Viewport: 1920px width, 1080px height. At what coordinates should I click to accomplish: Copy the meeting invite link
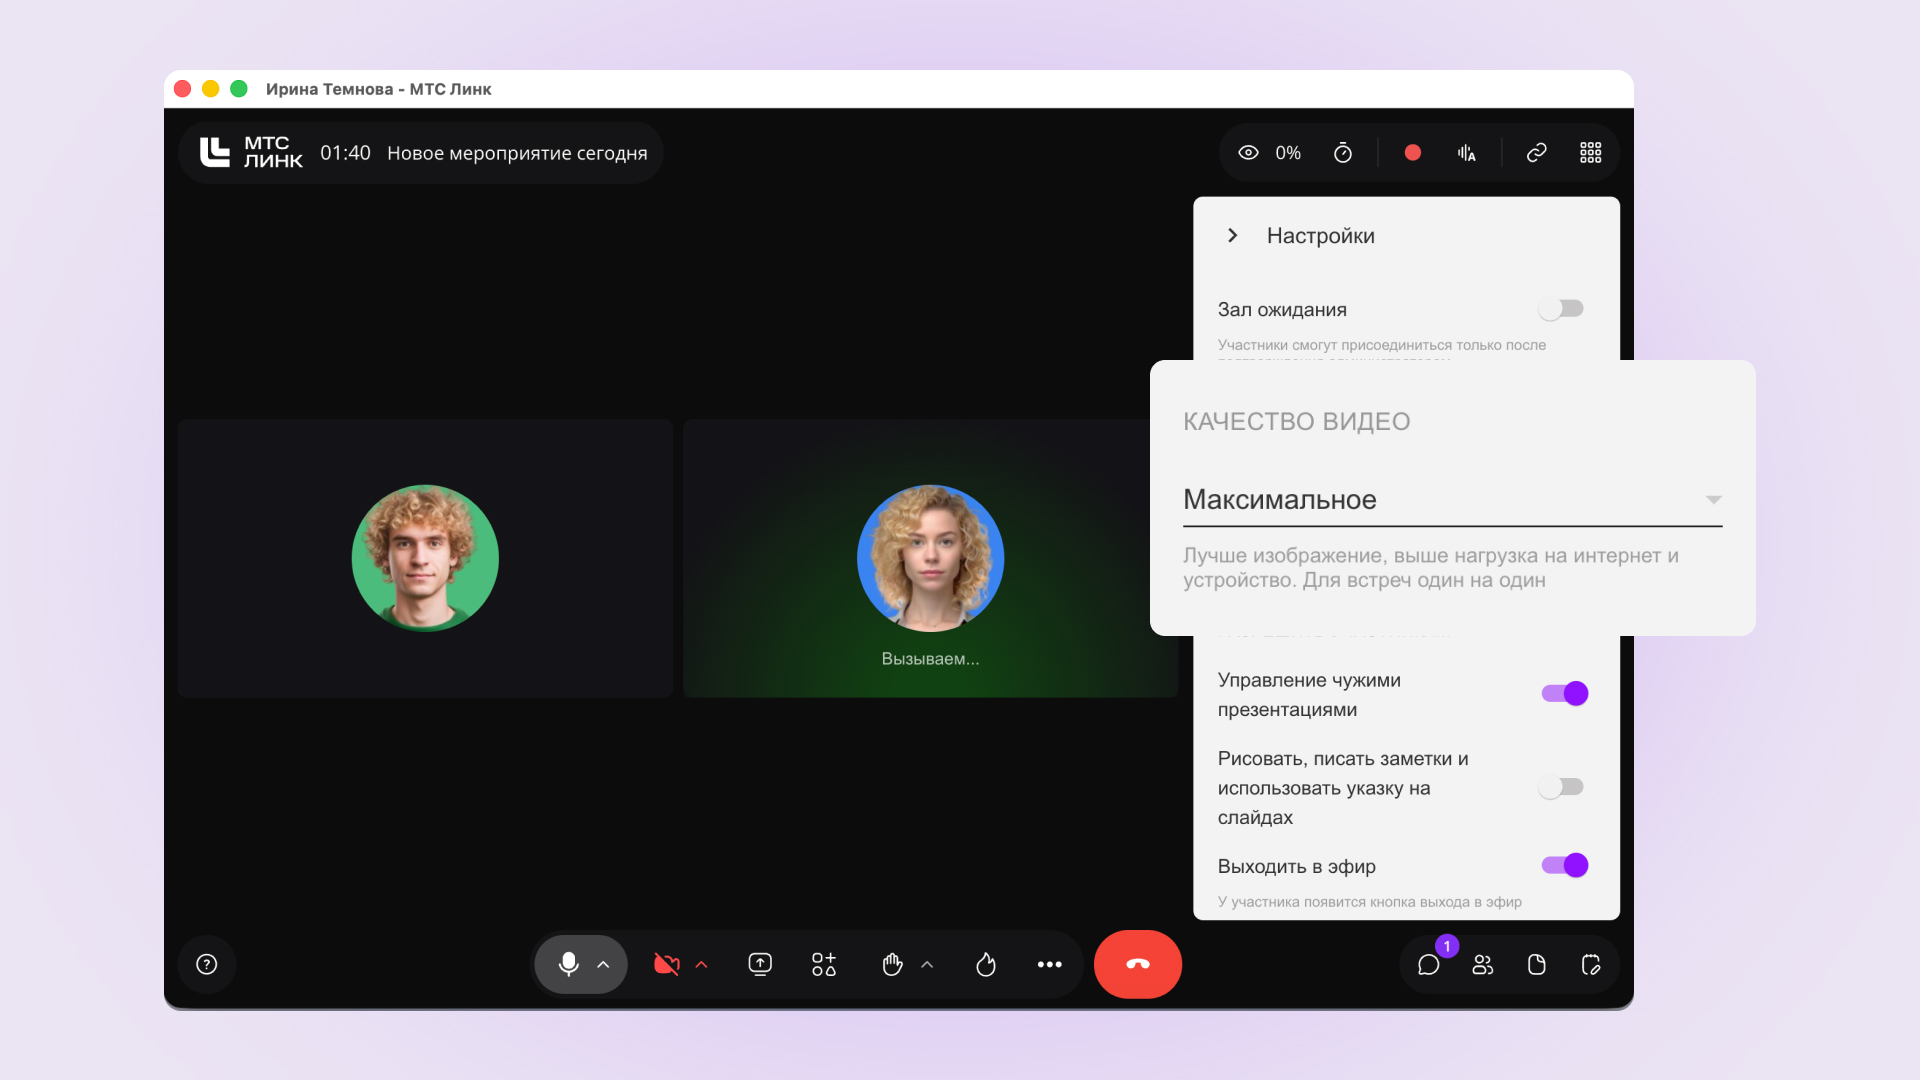click(1537, 153)
